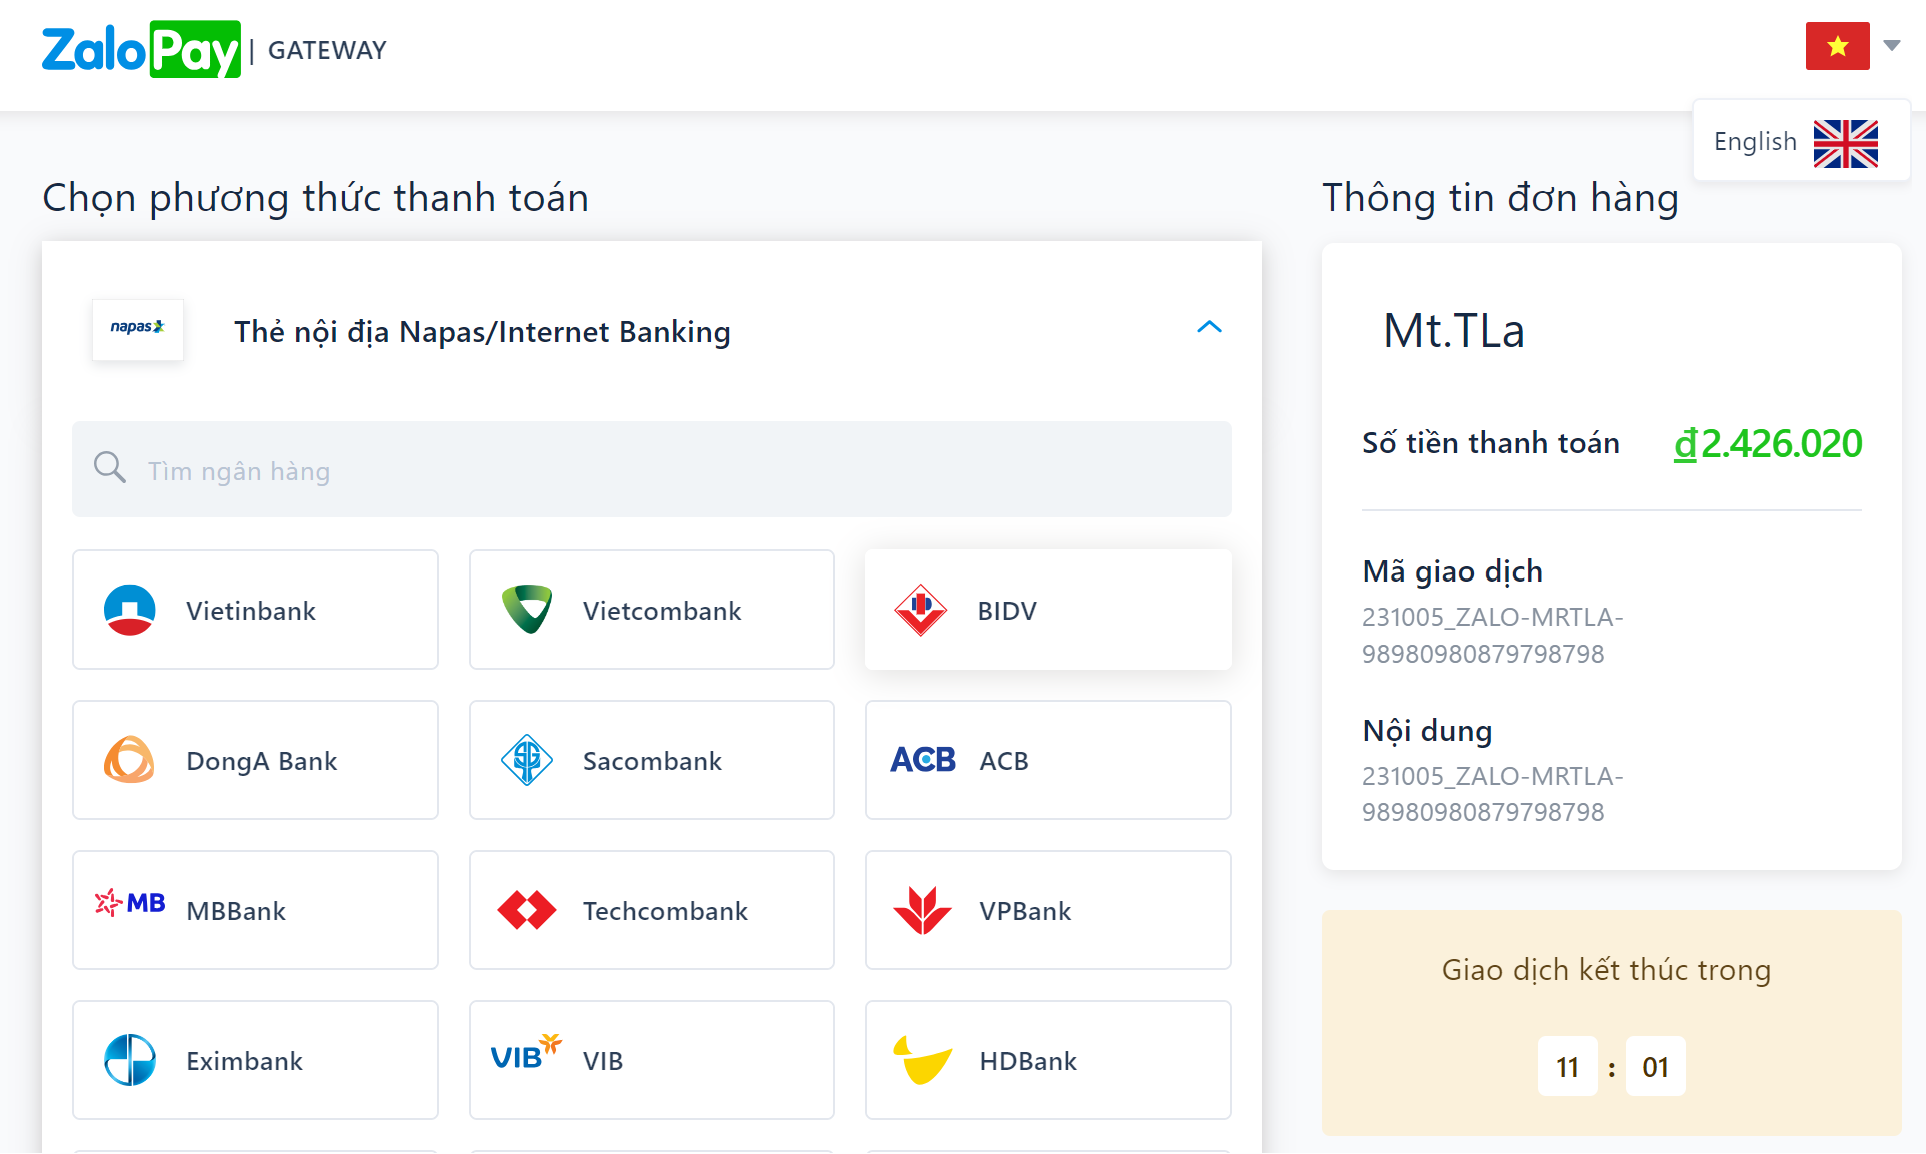This screenshot has width=1926, height=1154.
Task: Click the countdown seconds box 01
Action: point(1655,1067)
